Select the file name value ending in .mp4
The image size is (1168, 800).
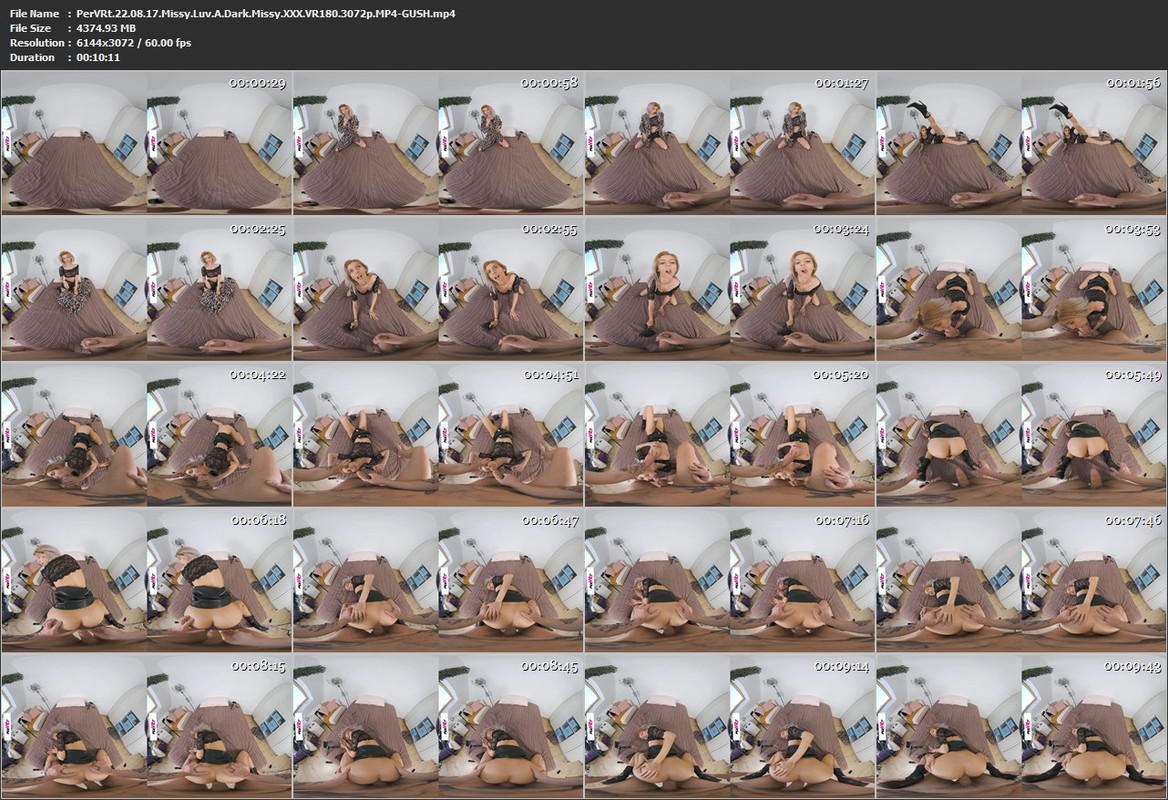pyautogui.click(x=266, y=13)
